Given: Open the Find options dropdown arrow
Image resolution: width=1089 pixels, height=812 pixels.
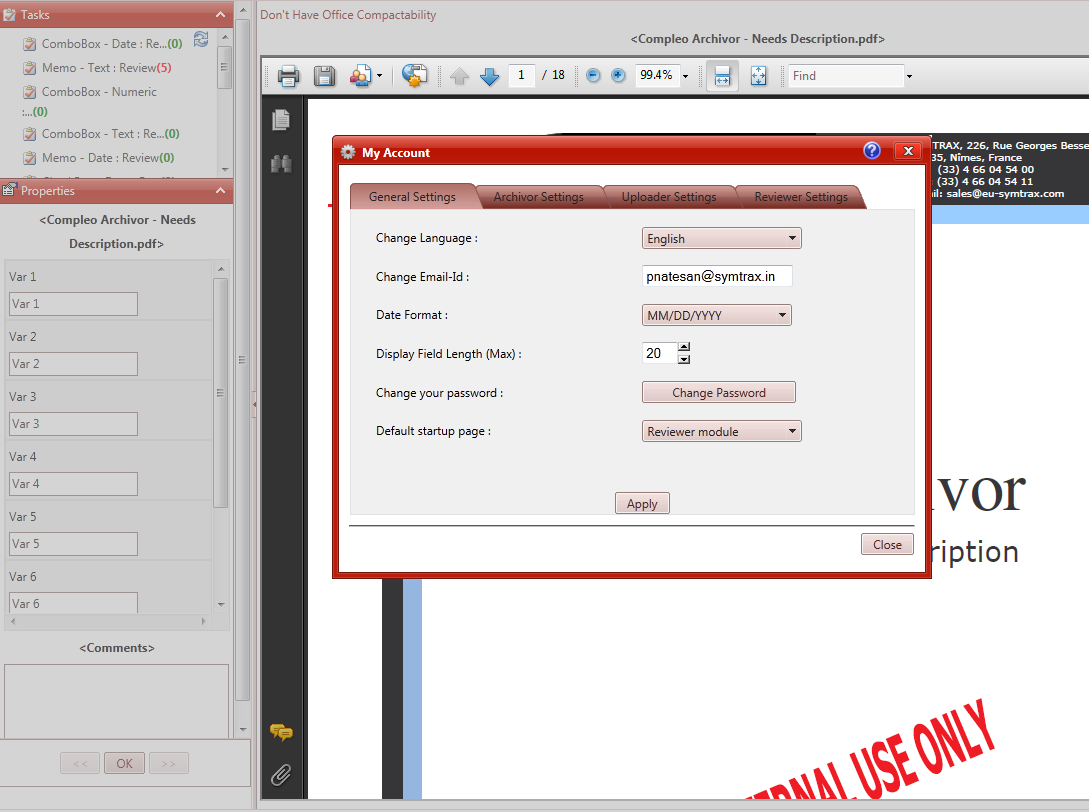Looking at the screenshot, I should click(909, 76).
